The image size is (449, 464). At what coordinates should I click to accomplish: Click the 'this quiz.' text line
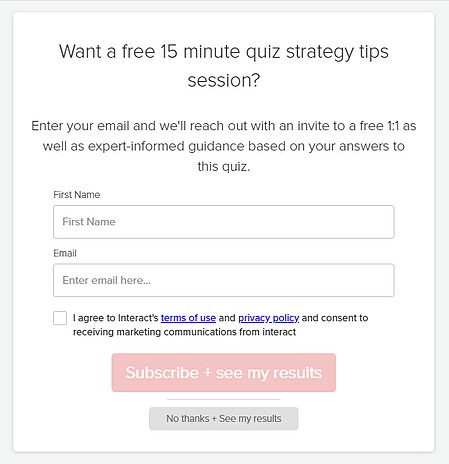pos(224,166)
